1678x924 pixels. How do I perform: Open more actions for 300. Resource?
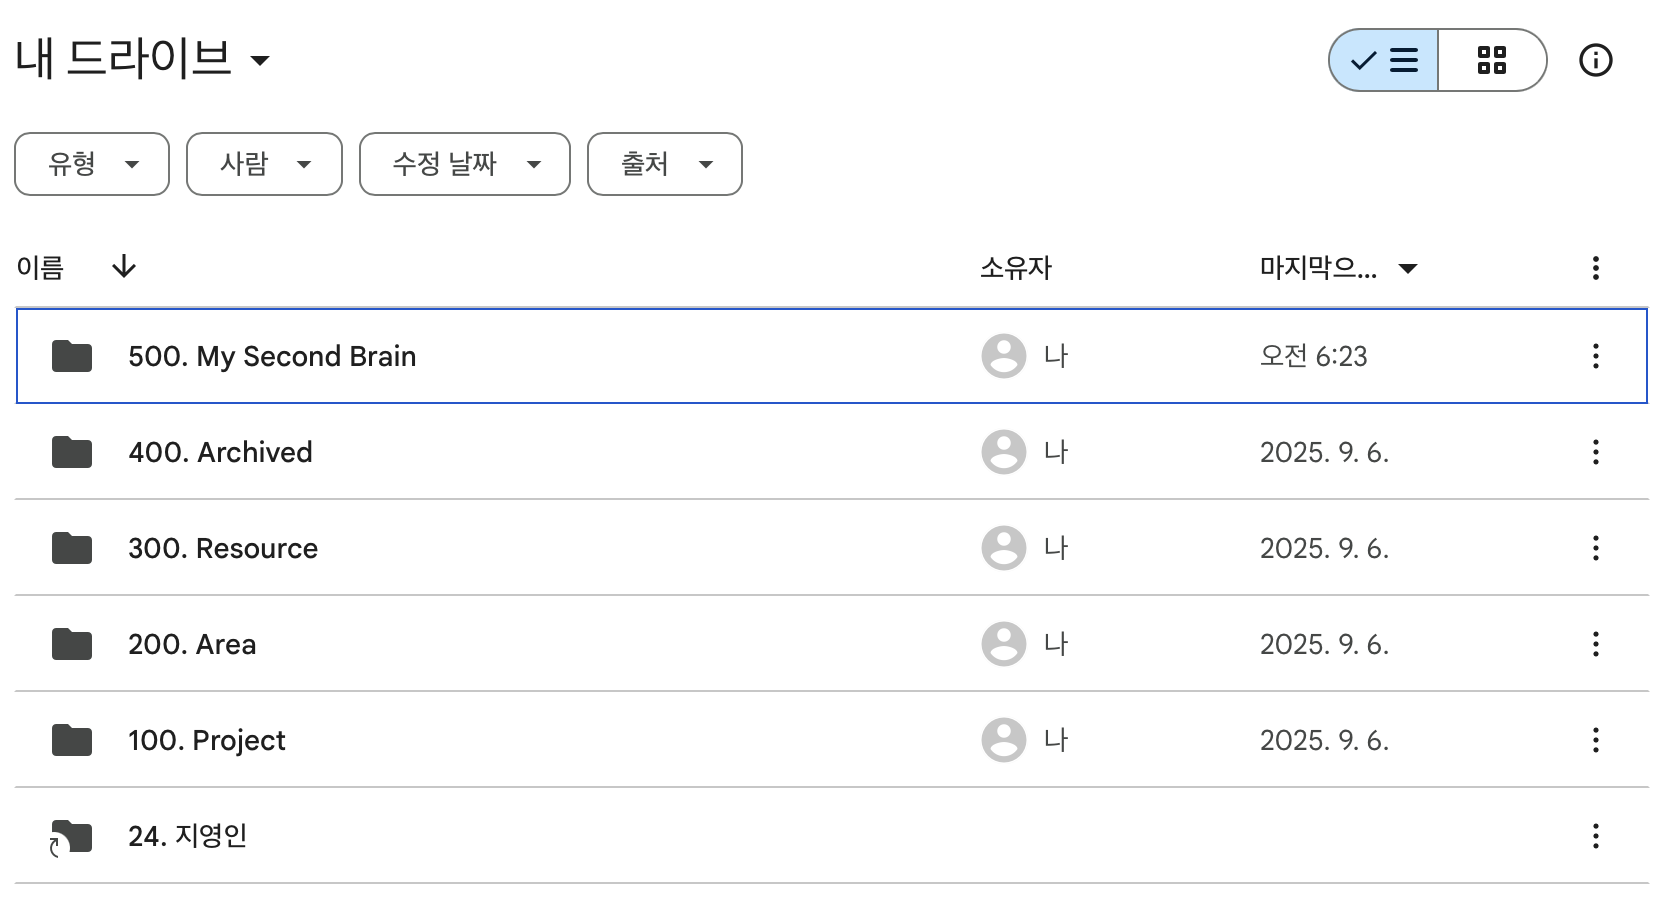[x=1595, y=548]
